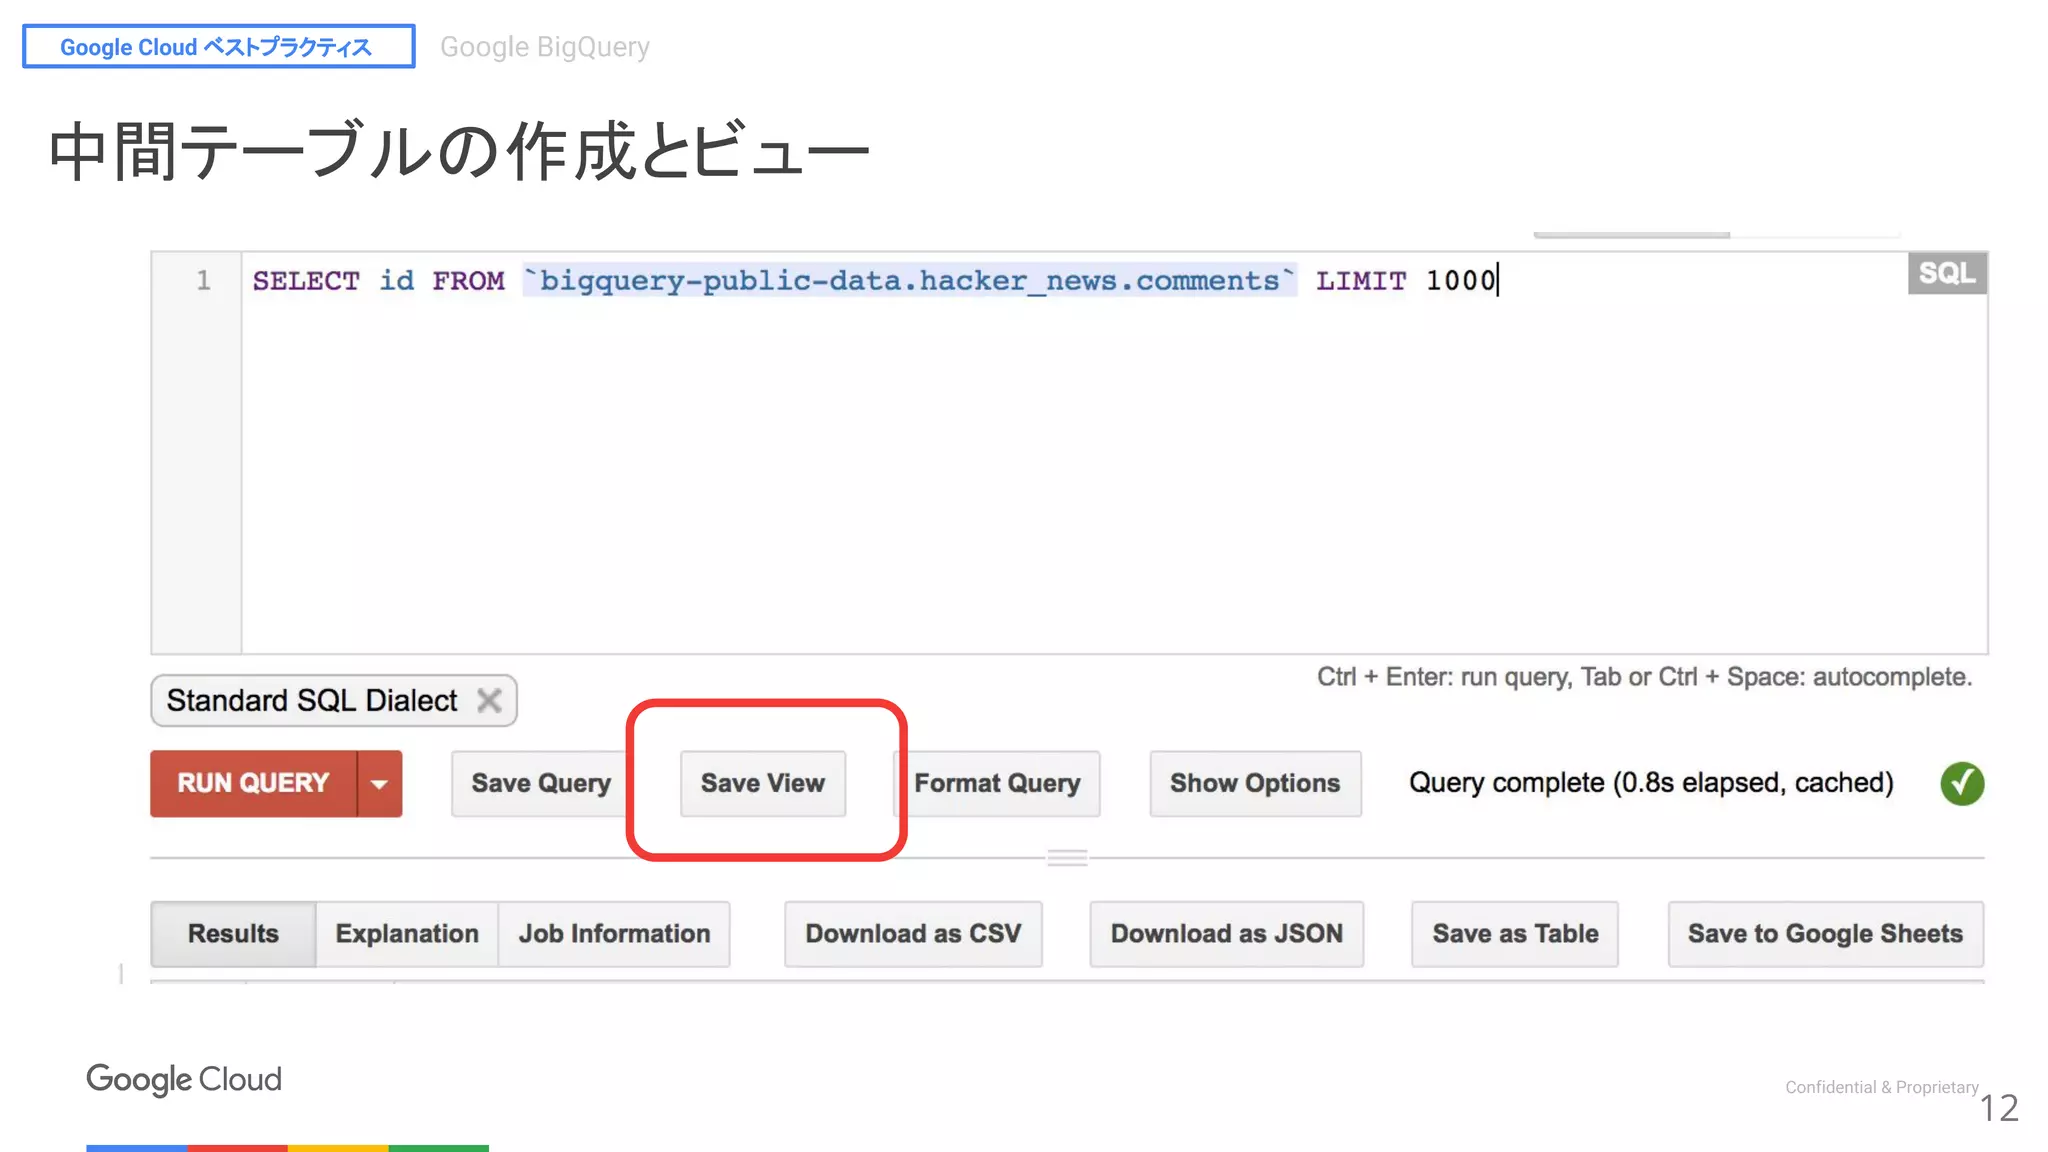Click the Standard SQL Dialect chip label
This screenshot has height=1152, width=2048.
click(x=312, y=700)
